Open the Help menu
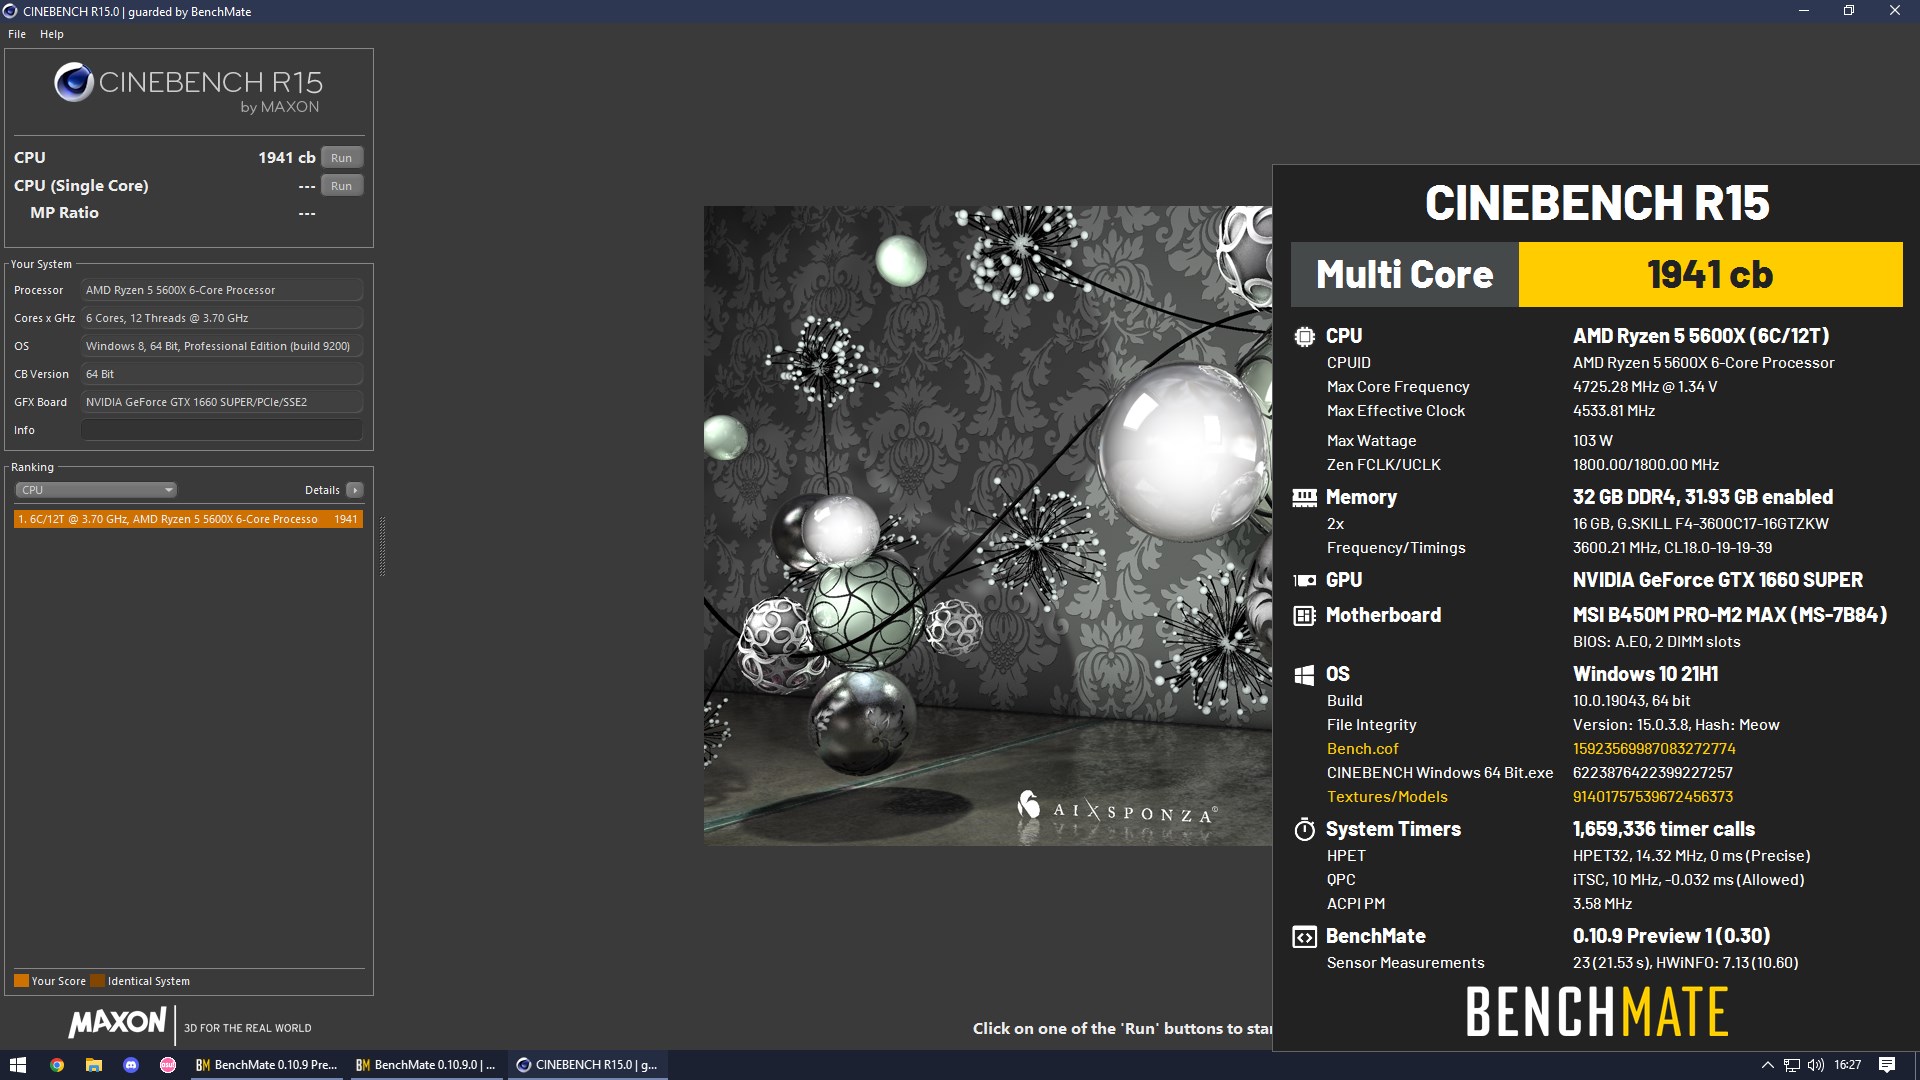This screenshot has height=1080, width=1920. point(52,34)
